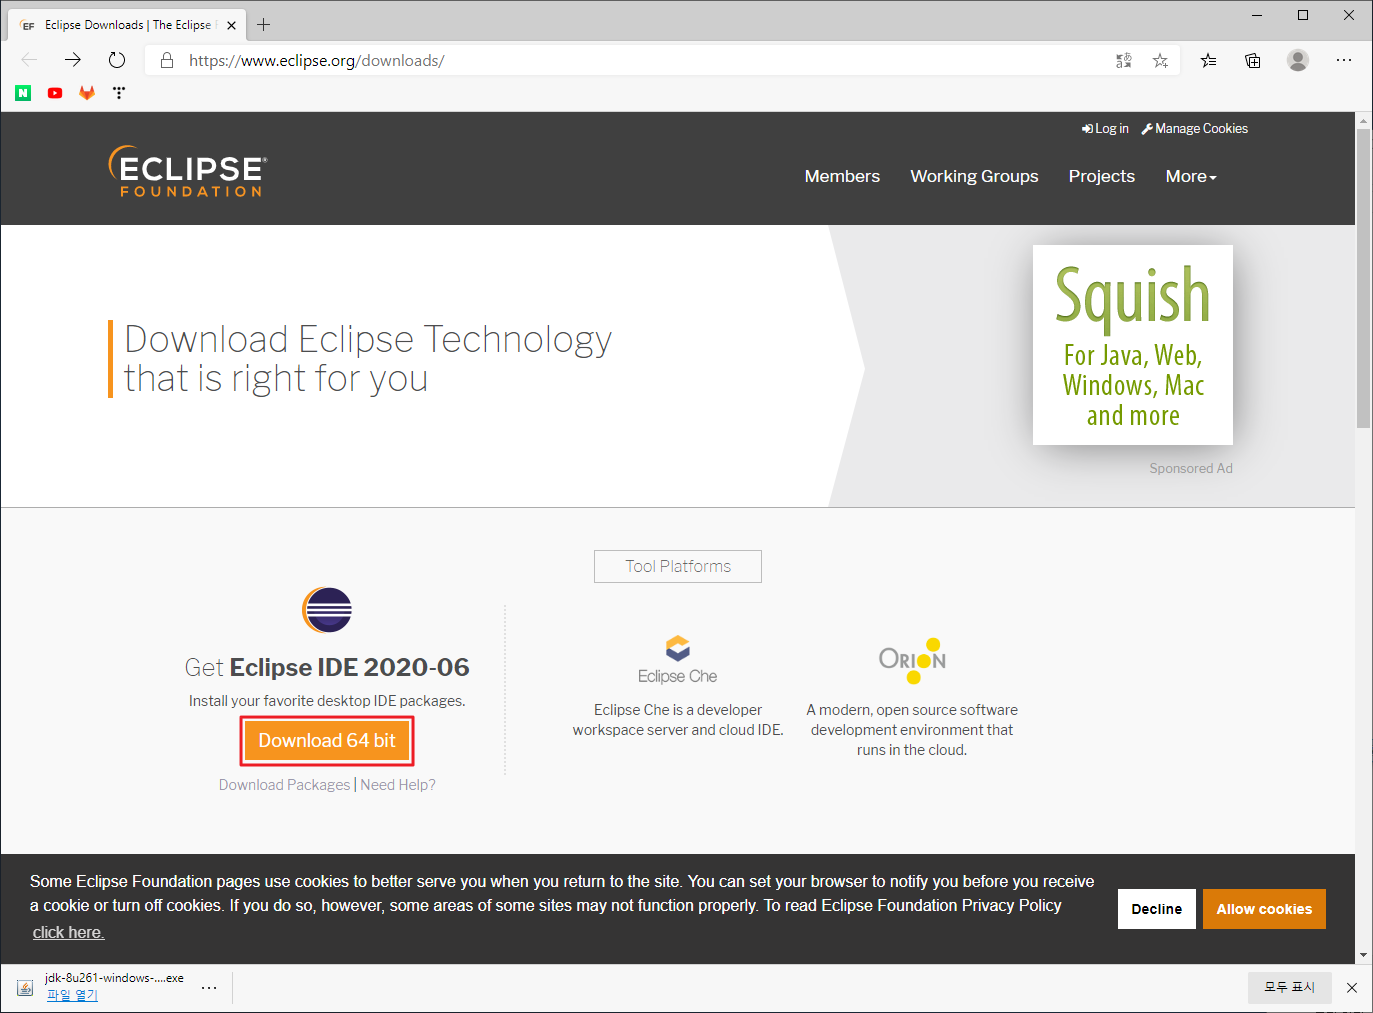
Task: Close the downloads bar
Action: 1352,988
